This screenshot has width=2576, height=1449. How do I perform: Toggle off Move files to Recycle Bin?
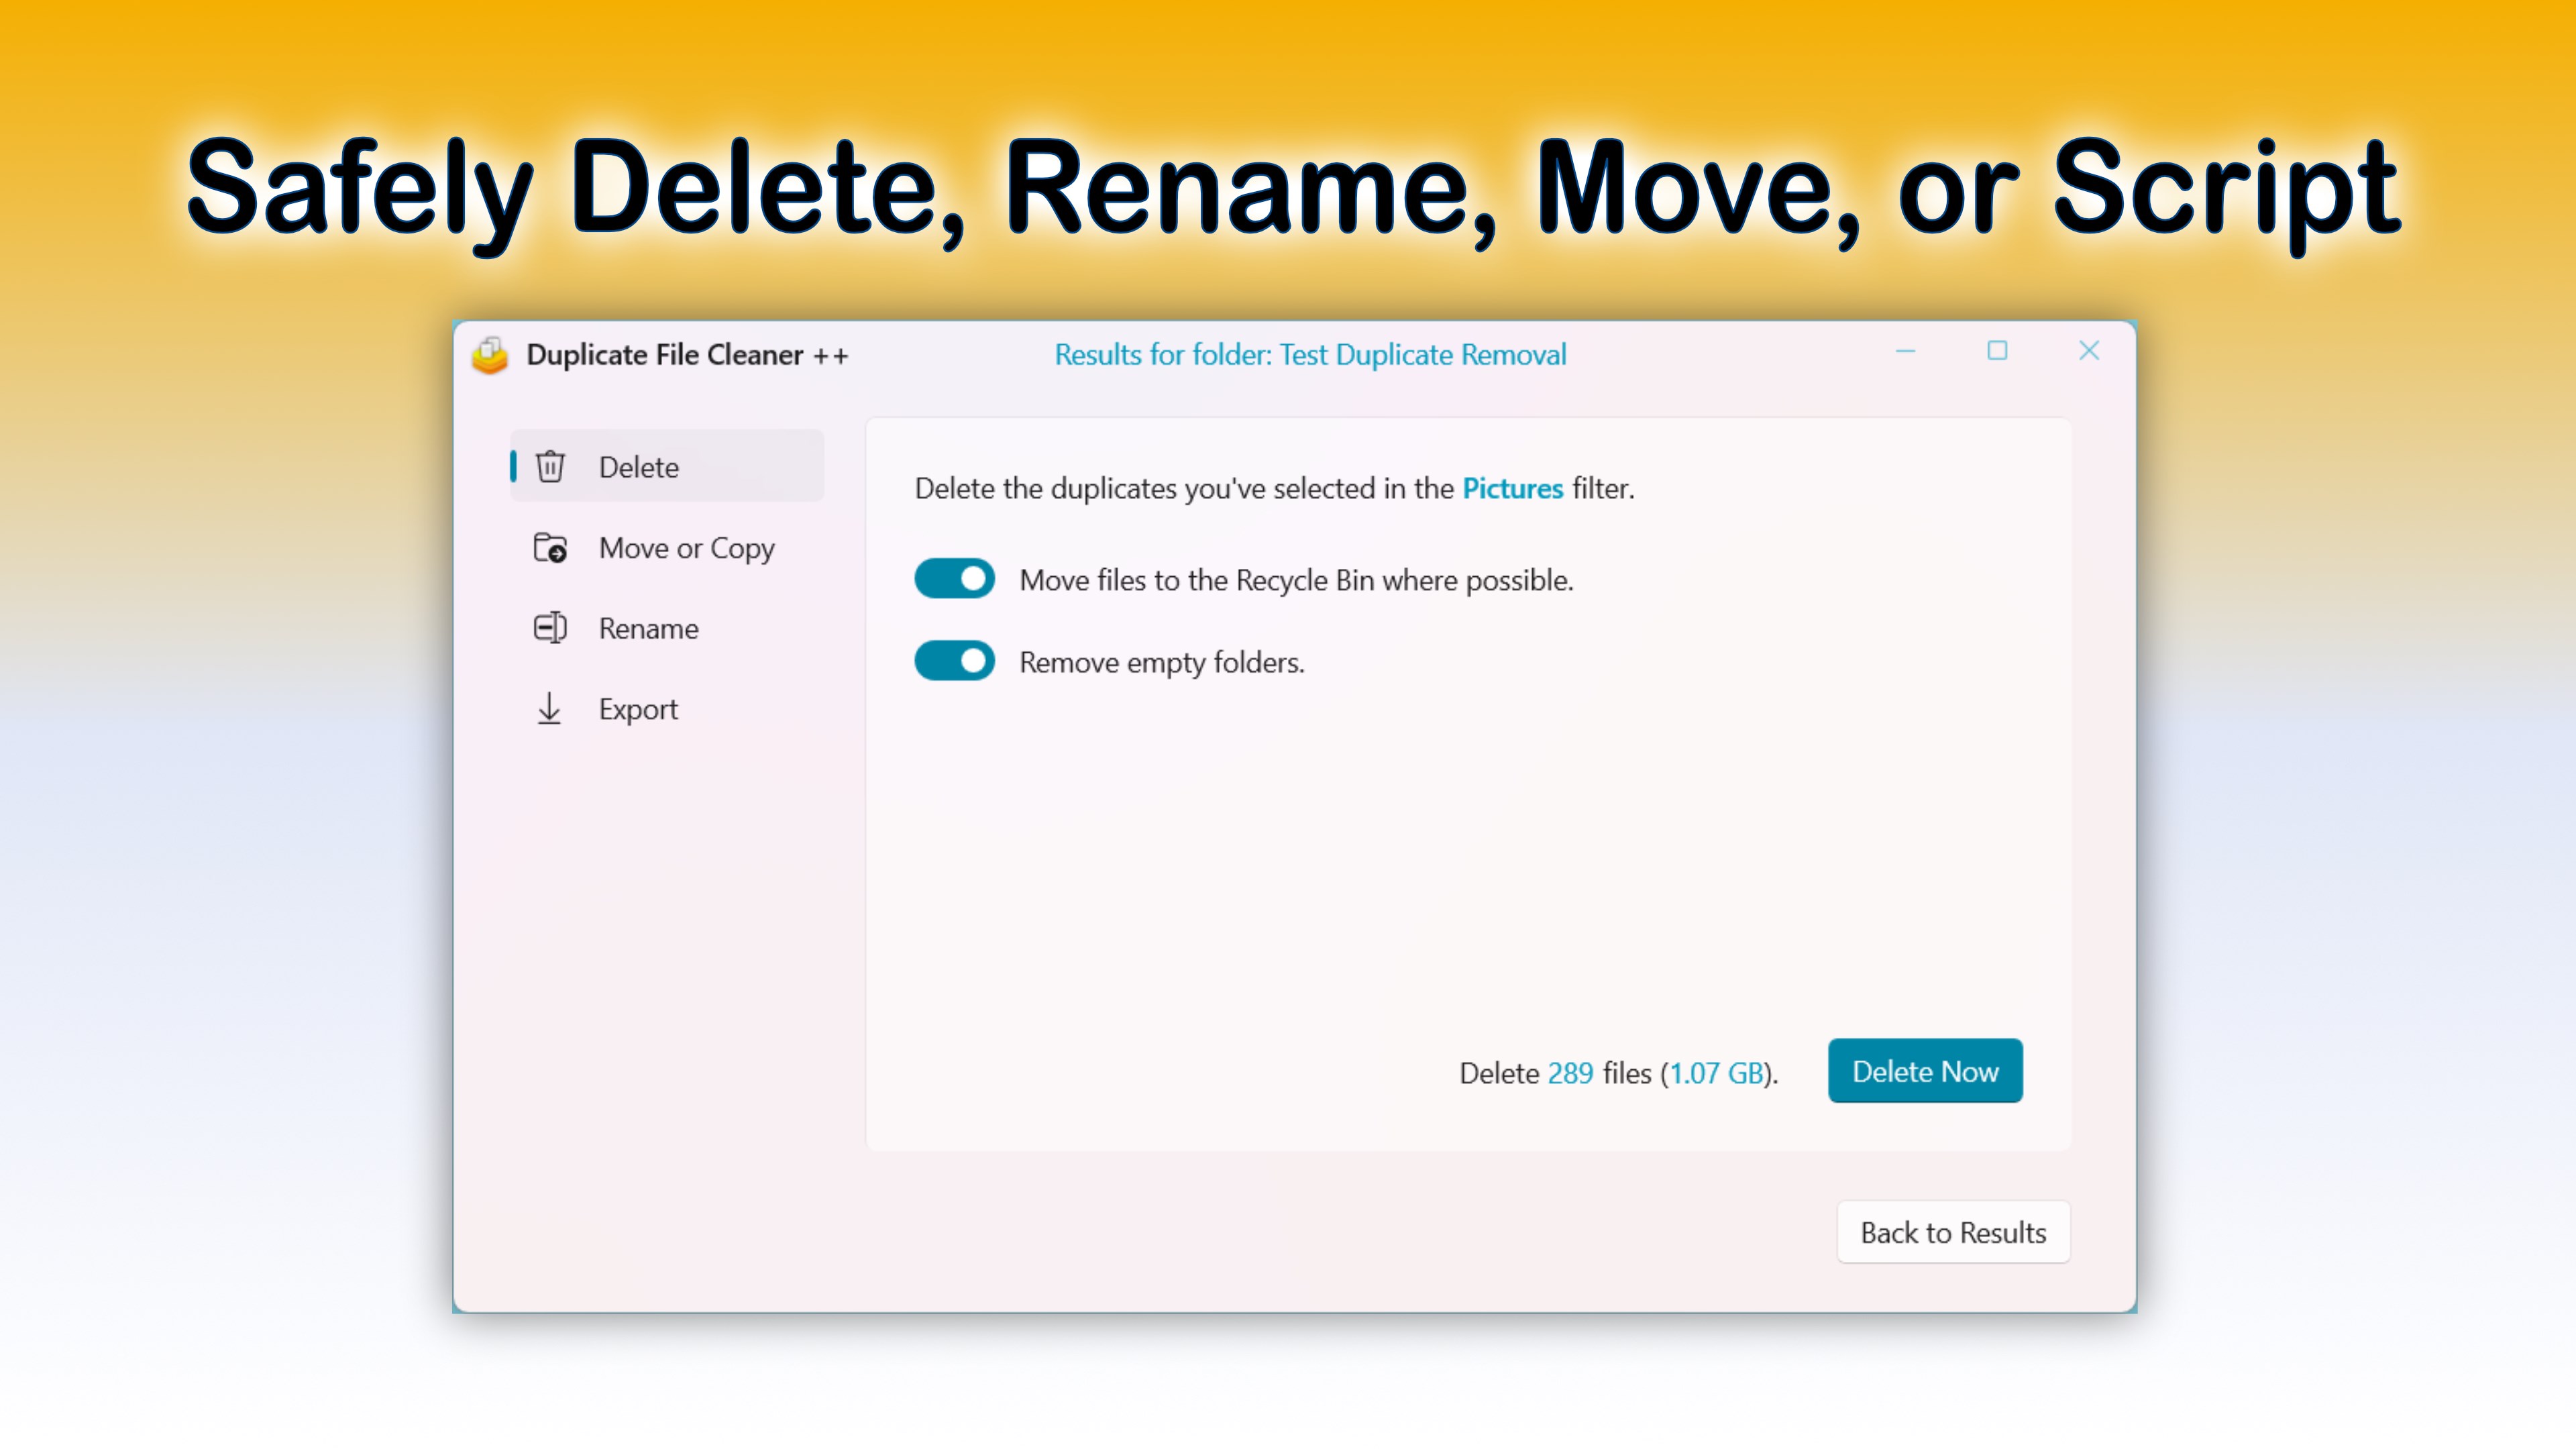click(x=954, y=579)
